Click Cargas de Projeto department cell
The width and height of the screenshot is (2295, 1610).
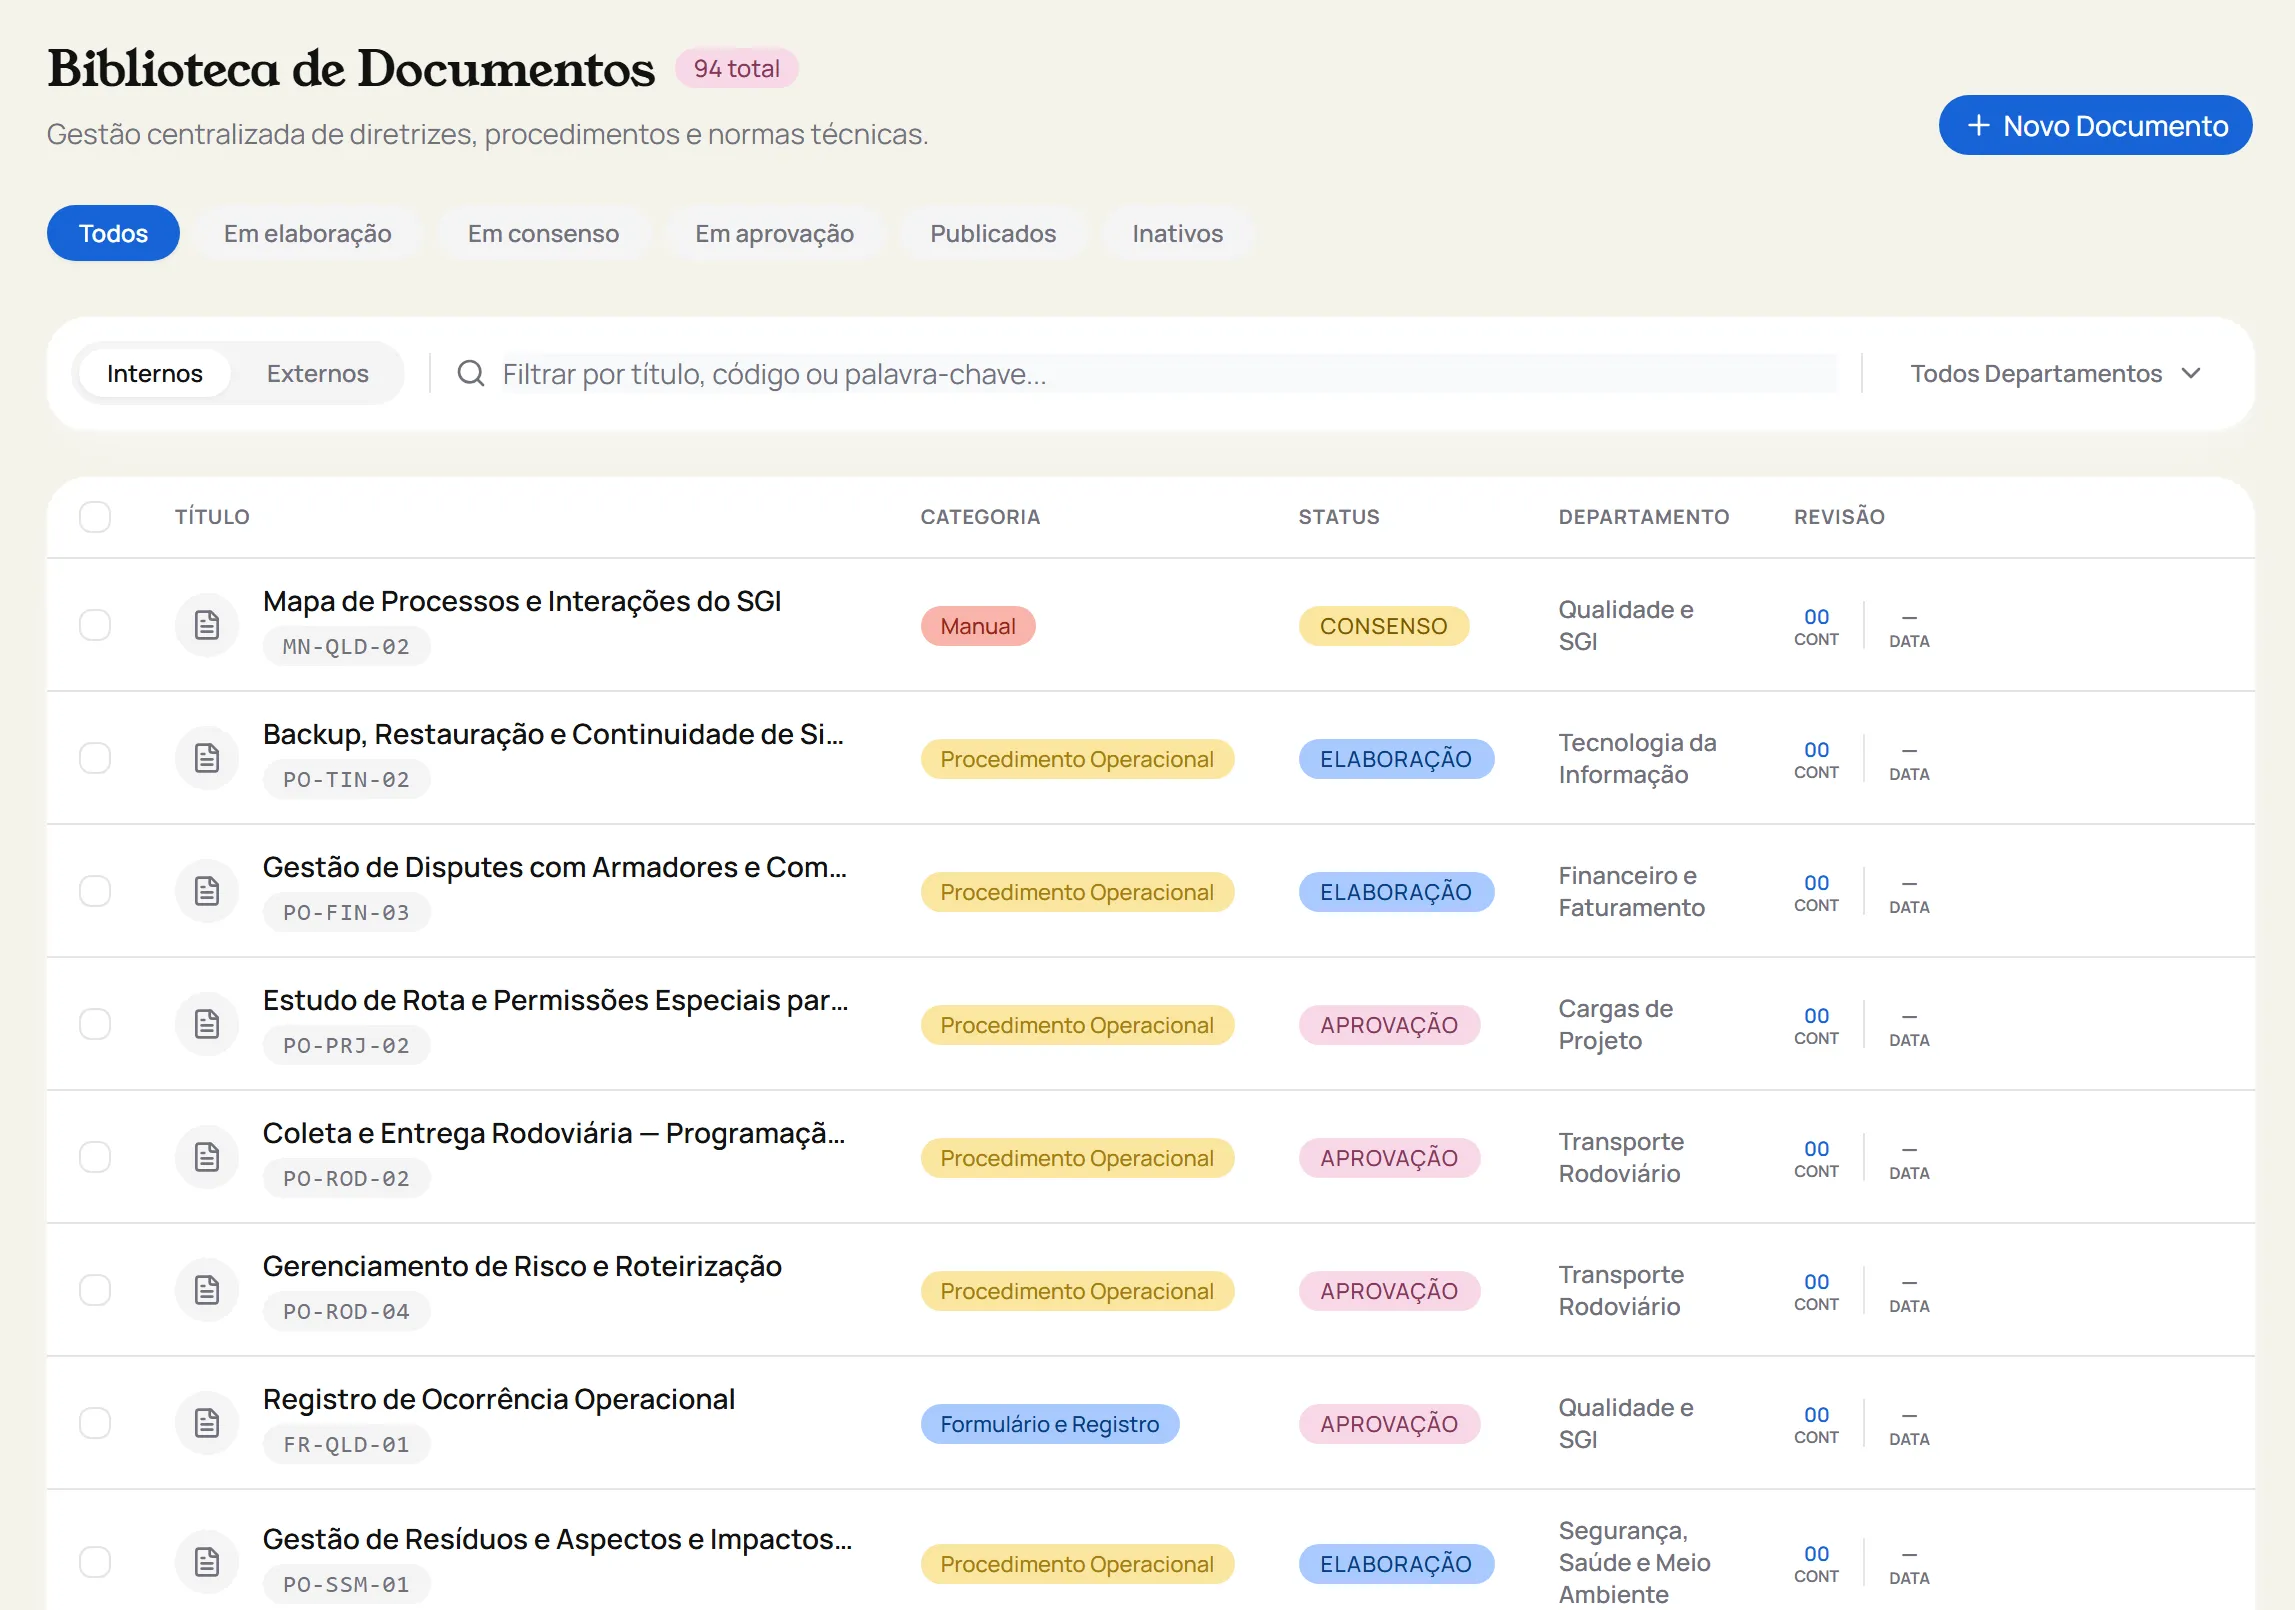[x=1615, y=1024]
